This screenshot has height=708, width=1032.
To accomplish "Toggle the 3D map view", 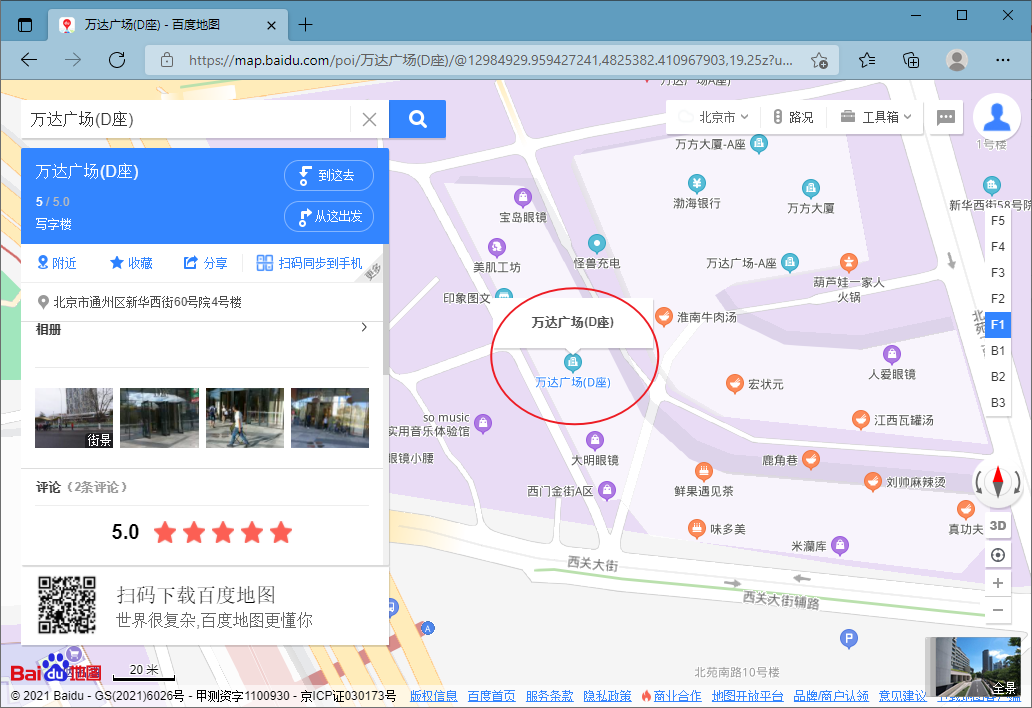I will [998, 525].
